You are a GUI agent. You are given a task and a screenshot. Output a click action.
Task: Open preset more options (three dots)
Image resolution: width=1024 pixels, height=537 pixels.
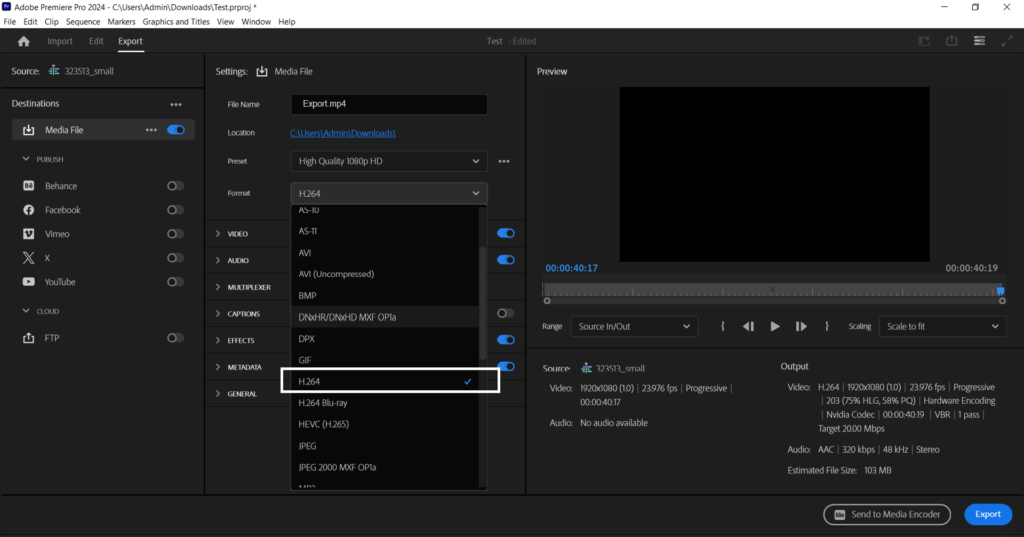point(504,161)
